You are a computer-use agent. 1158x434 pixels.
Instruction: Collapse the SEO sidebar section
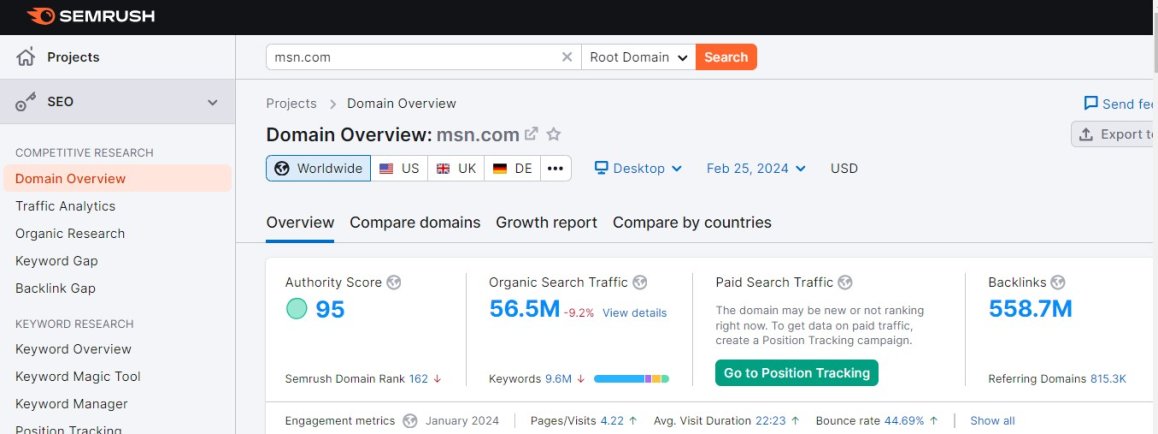(x=213, y=102)
